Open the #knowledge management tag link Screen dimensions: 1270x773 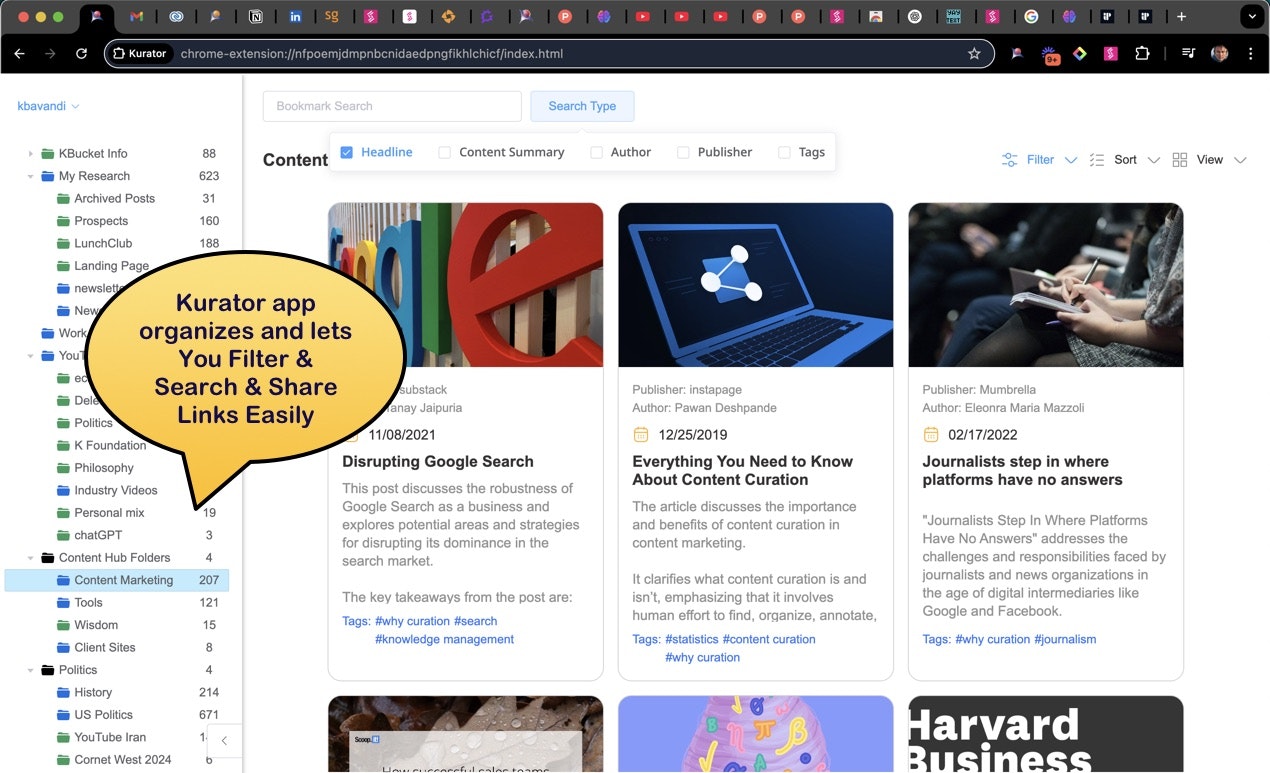click(x=444, y=639)
